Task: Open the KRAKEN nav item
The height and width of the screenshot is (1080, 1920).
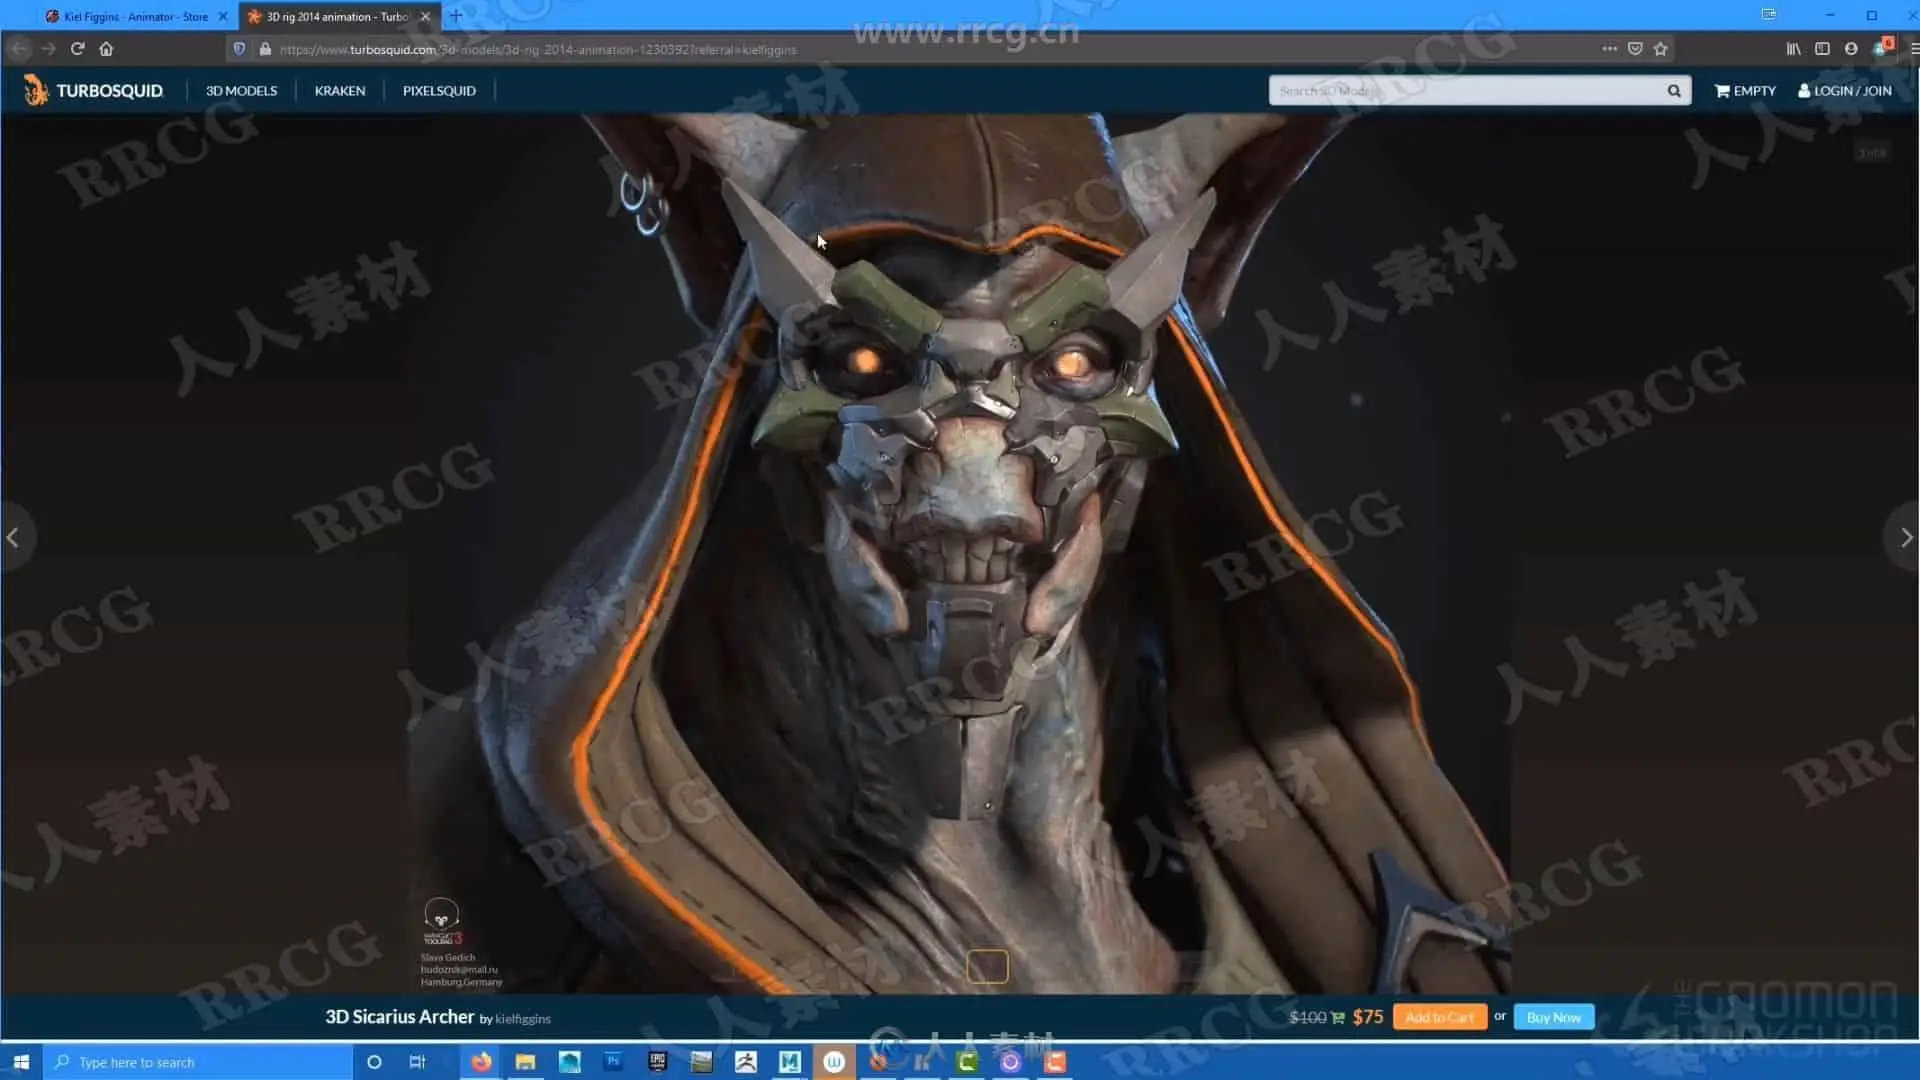Action: (x=340, y=90)
